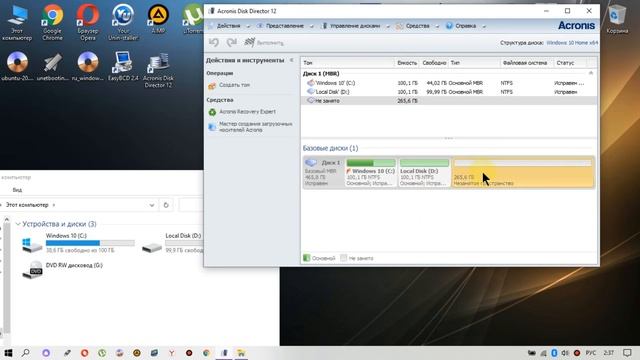Viewport: 640px width, 360px height.
Task: Select the Windows 10 (C:) row in volume list
Action: (449, 83)
